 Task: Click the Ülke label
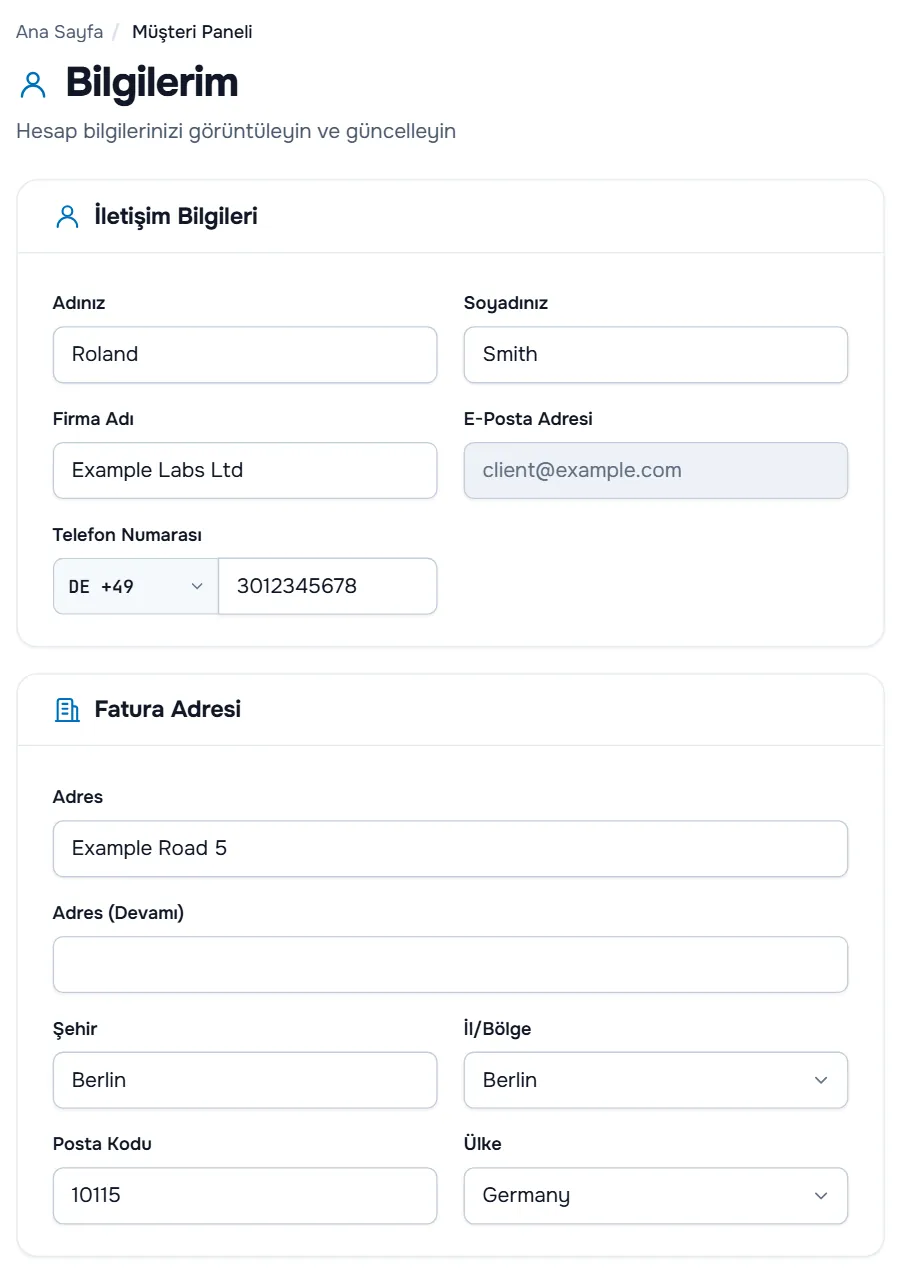pyautogui.click(x=483, y=1144)
